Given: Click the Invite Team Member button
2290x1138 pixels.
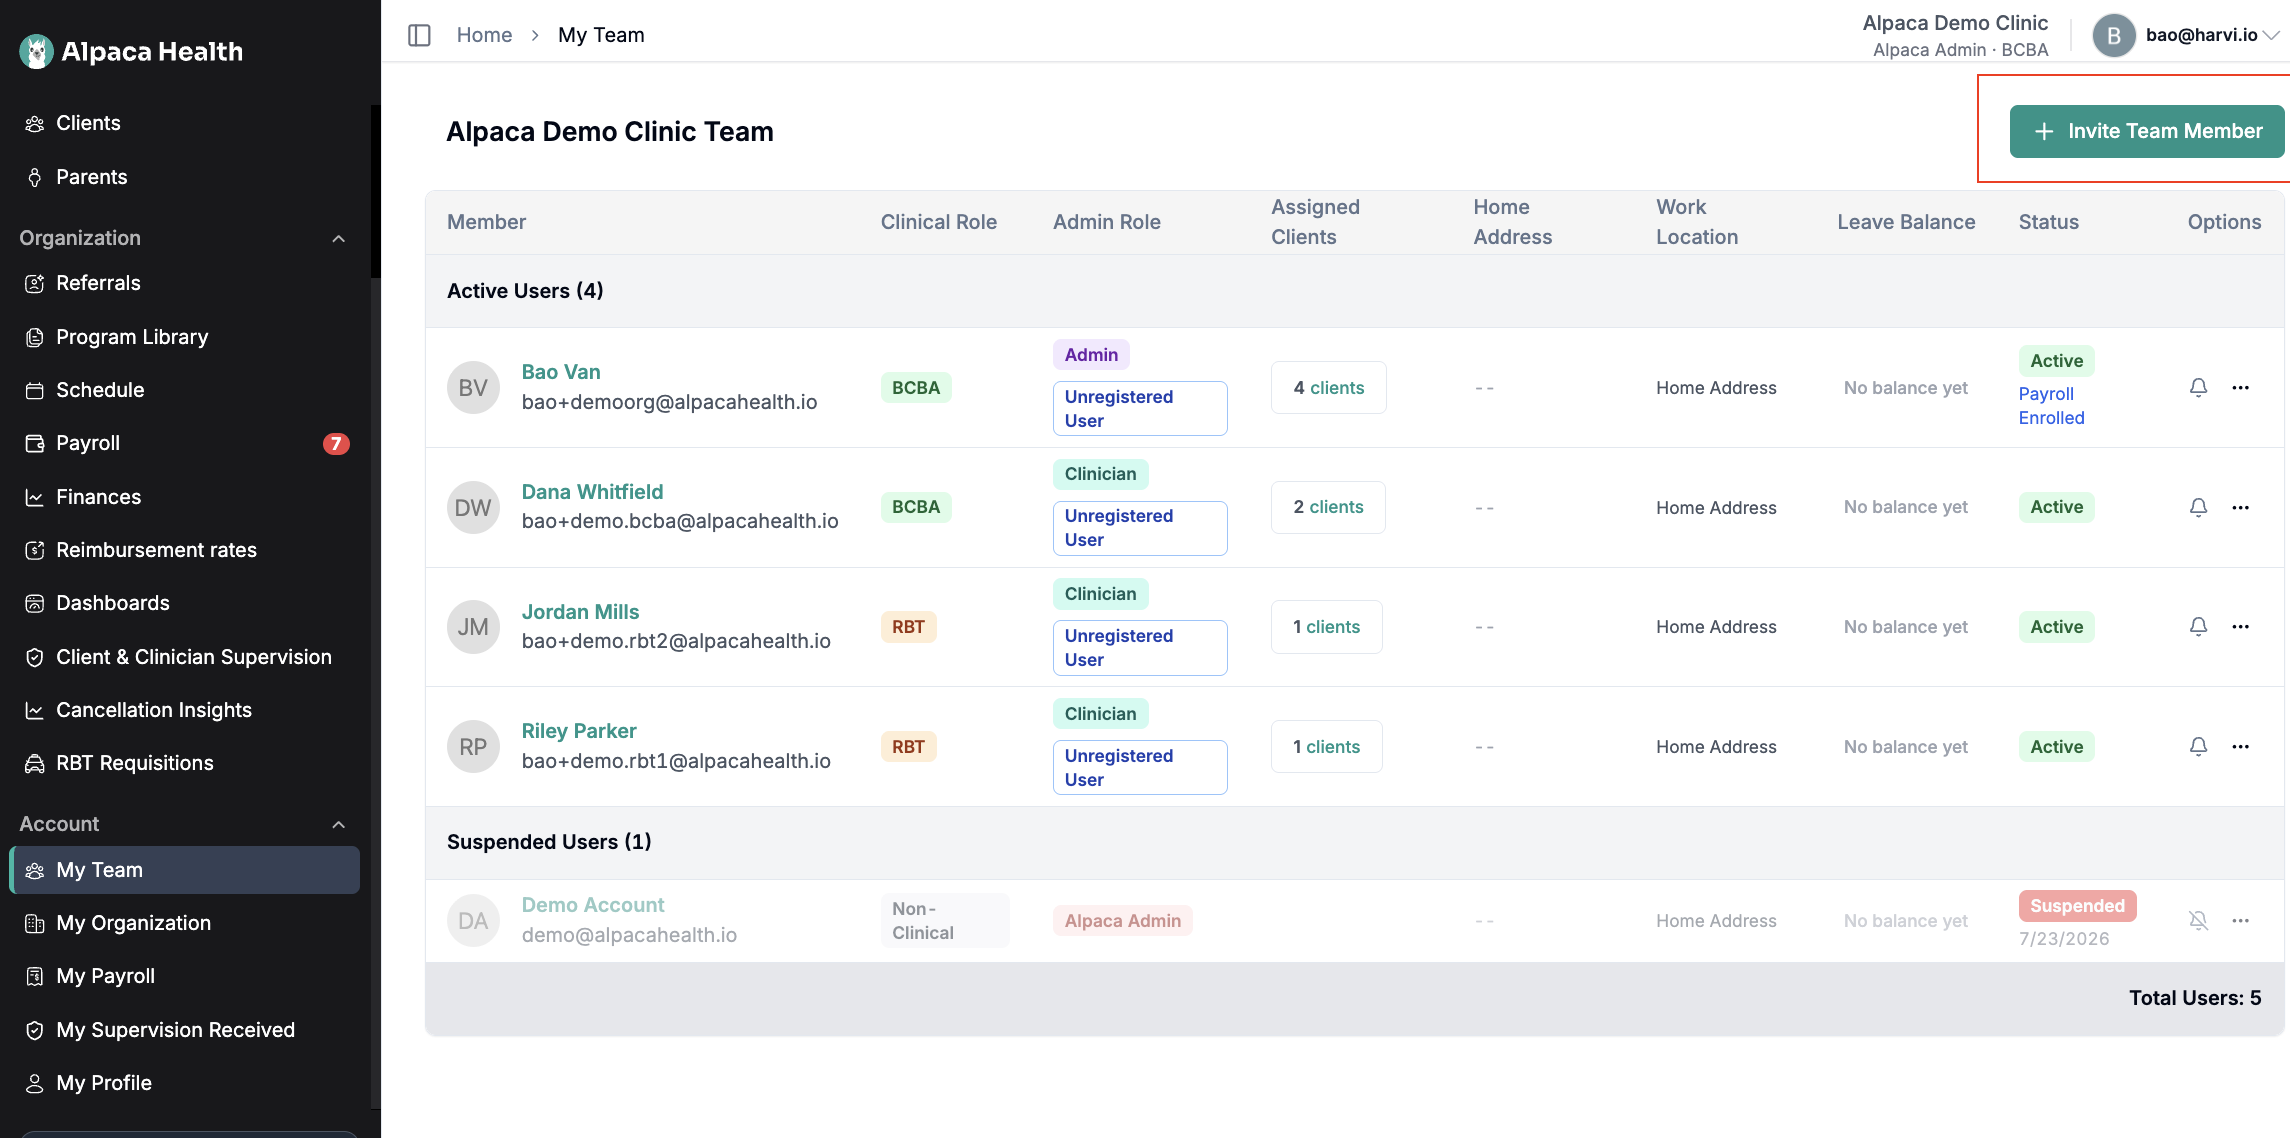Looking at the screenshot, I should coord(2147,131).
